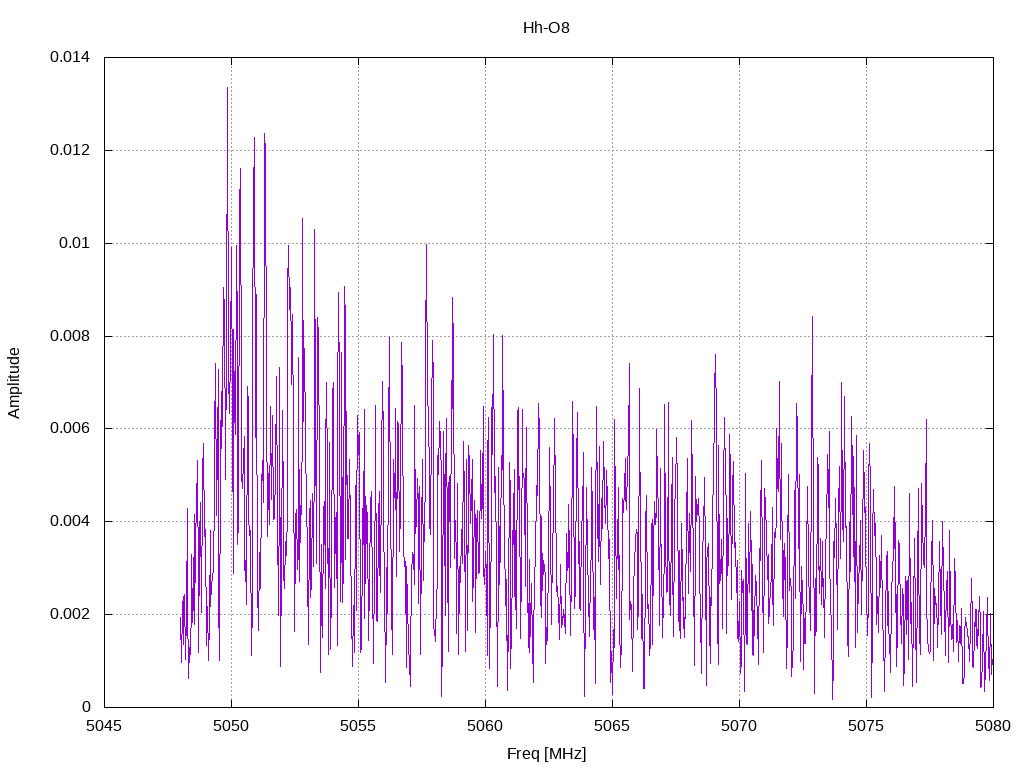Click the 5080 x-axis tick label
The image size is (1024, 768).
pos(993,726)
